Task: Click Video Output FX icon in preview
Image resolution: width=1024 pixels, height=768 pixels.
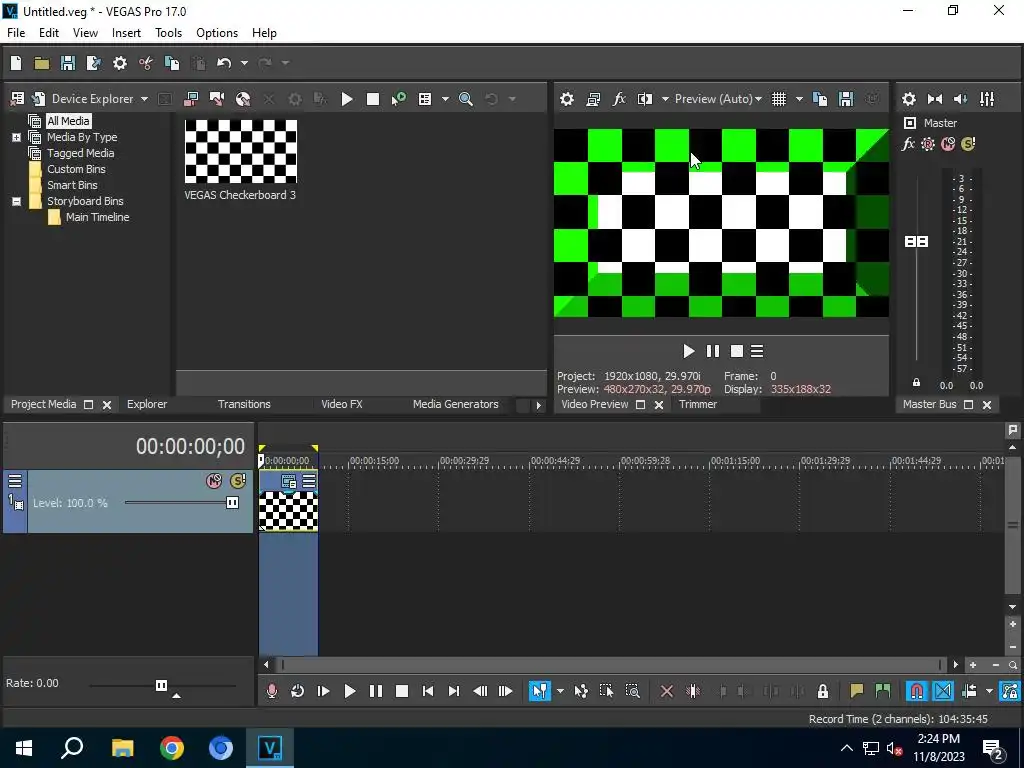Action: tap(619, 99)
